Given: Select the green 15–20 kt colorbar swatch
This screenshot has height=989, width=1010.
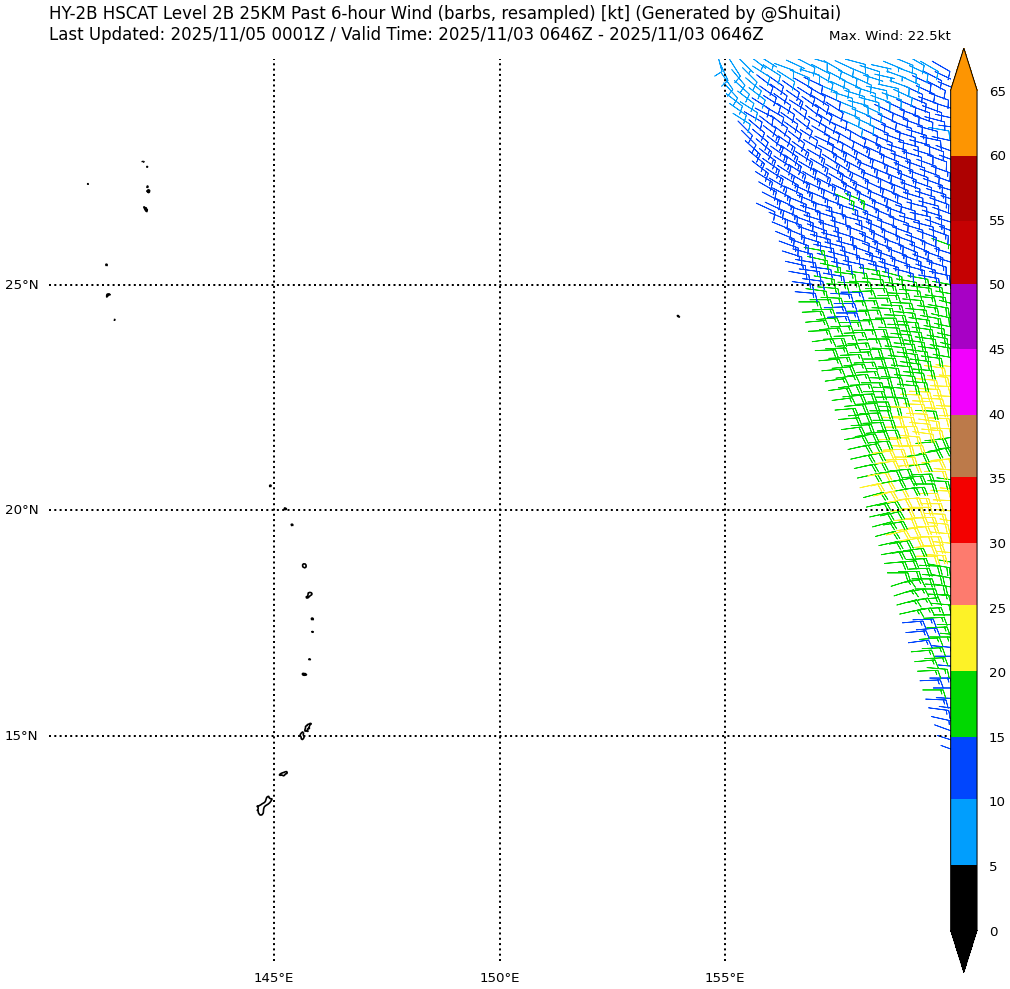Looking at the screenshot, I should [x=963, y=704].
